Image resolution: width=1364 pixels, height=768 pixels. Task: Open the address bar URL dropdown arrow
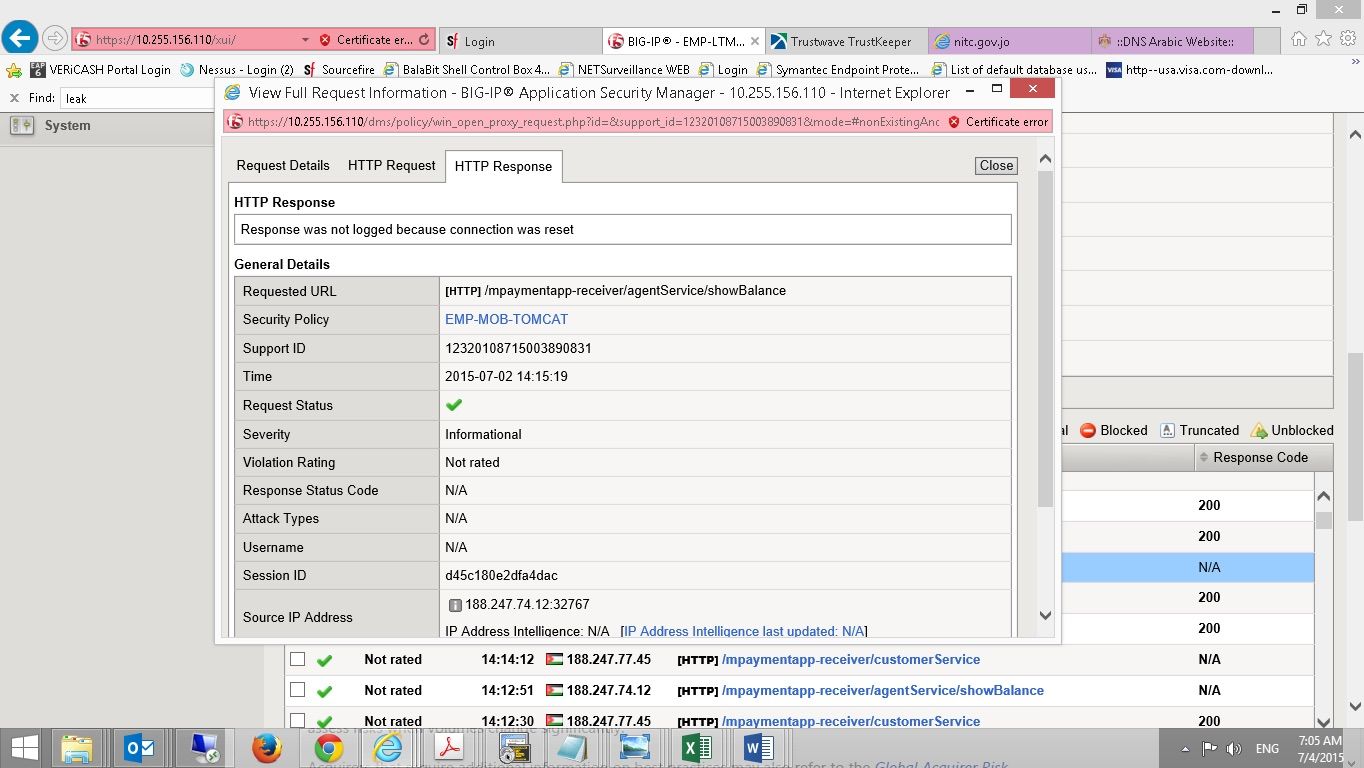(305, 40)
